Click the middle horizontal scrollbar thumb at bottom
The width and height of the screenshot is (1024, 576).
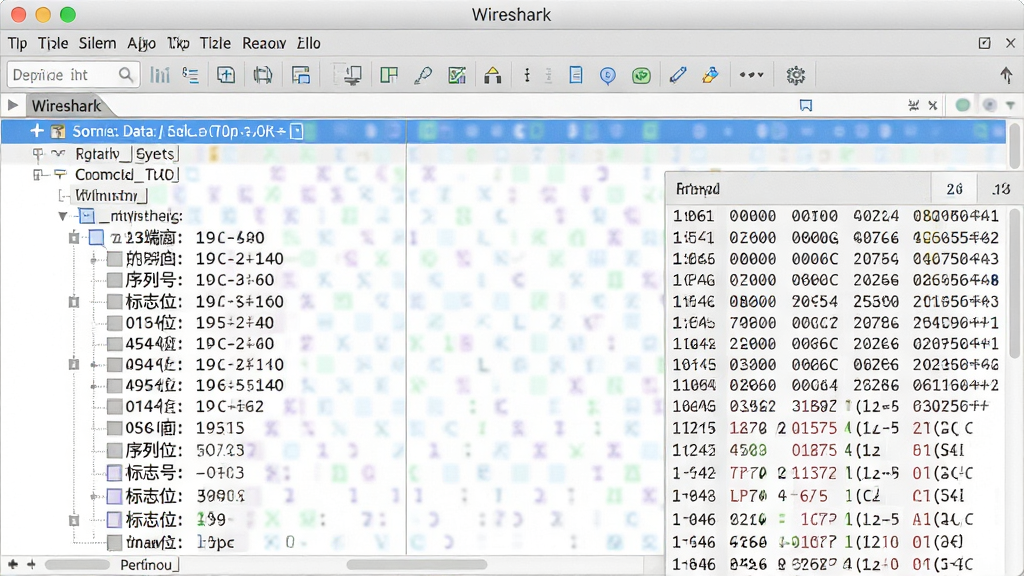tap(417, 564)
